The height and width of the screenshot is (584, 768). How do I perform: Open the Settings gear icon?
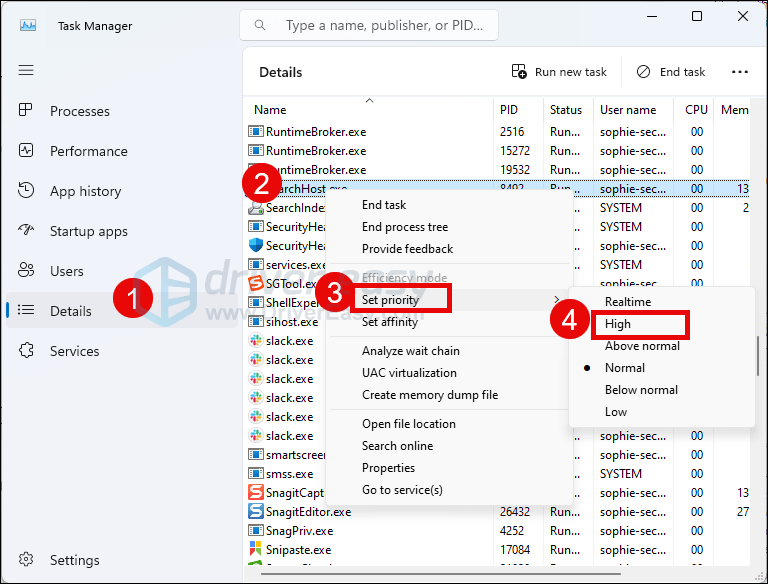[27, 560]
